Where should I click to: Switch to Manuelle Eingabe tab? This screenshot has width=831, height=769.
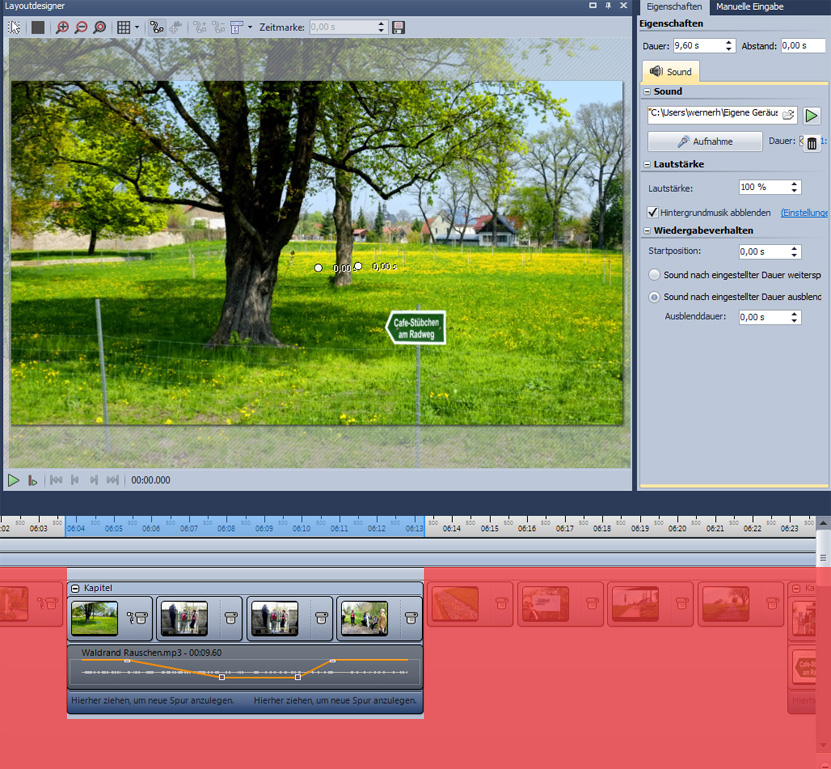749,7
